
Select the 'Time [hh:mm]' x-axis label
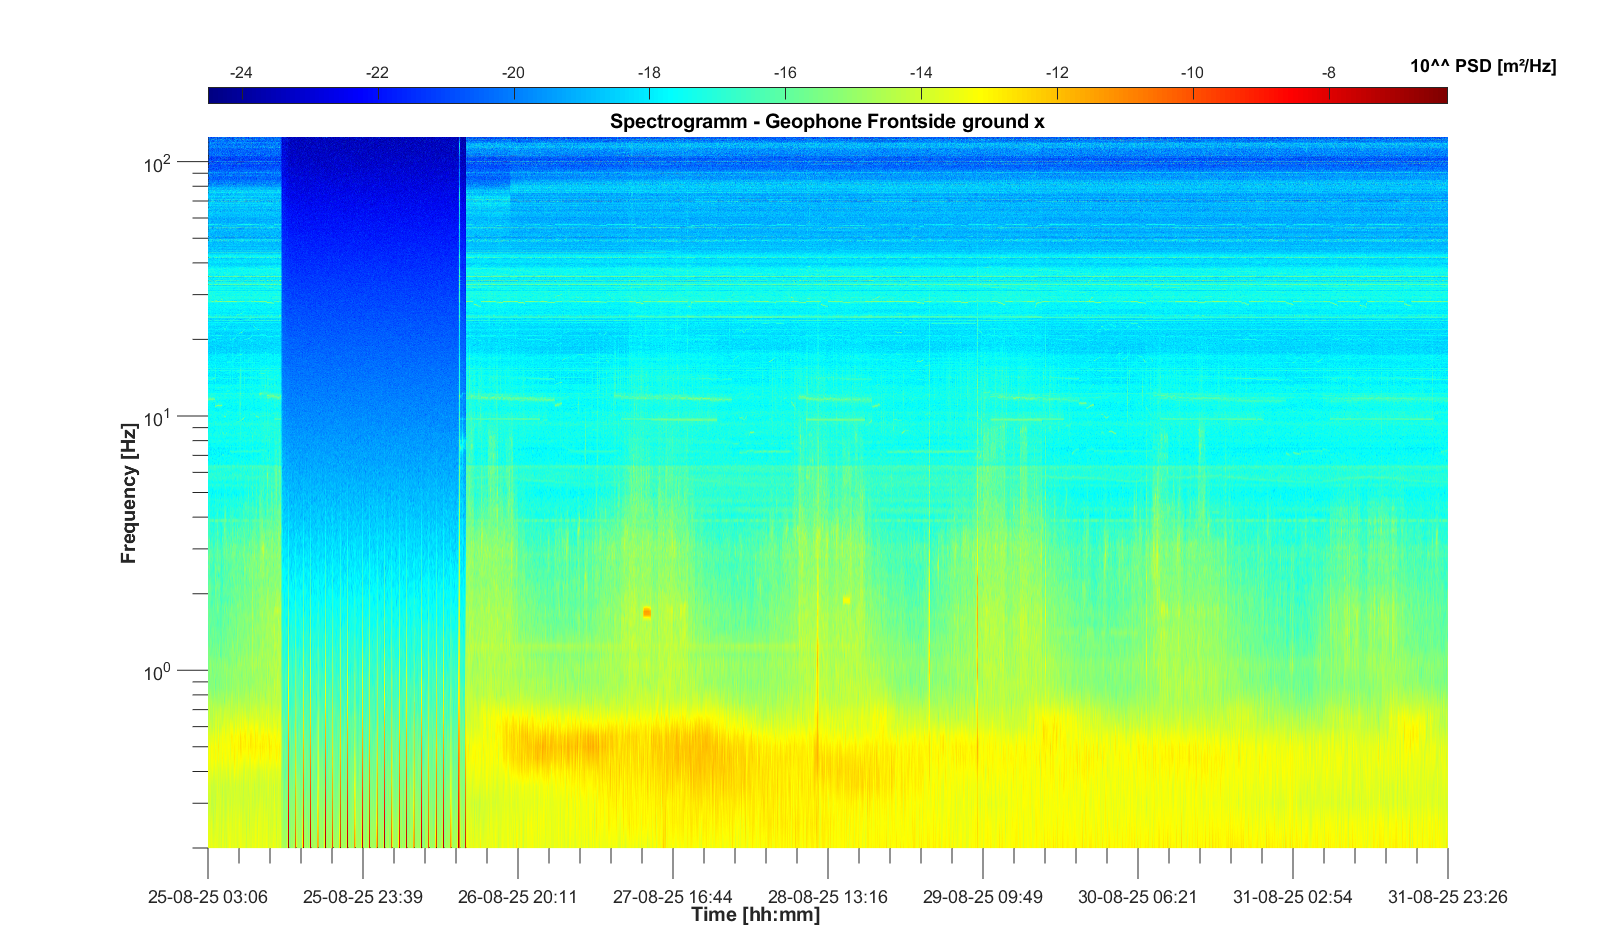click(x=755, y=915)
